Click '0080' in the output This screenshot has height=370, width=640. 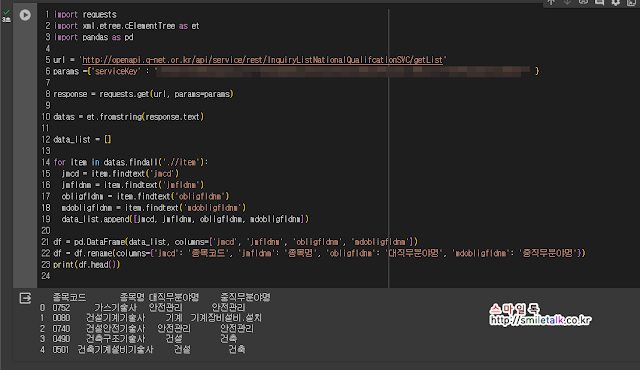[x=61, y=318]
